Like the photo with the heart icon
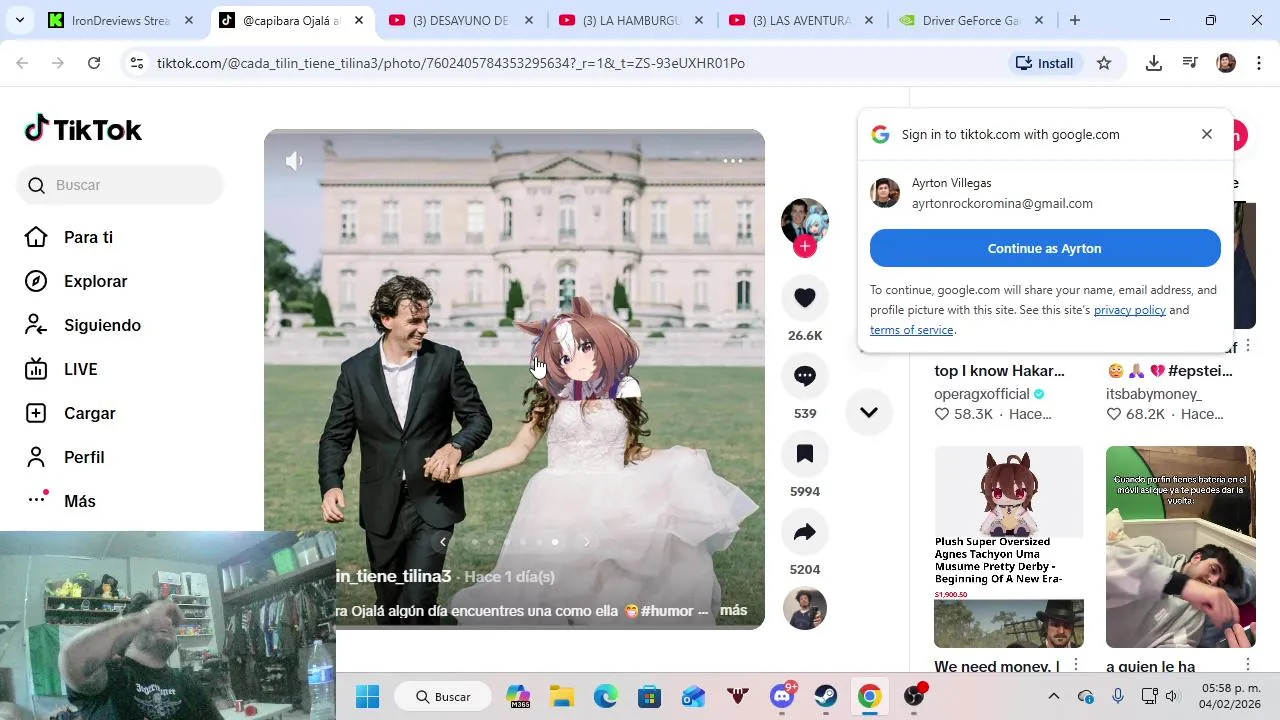This screenshot has width=1280, height=720. [x=805, y=298]
